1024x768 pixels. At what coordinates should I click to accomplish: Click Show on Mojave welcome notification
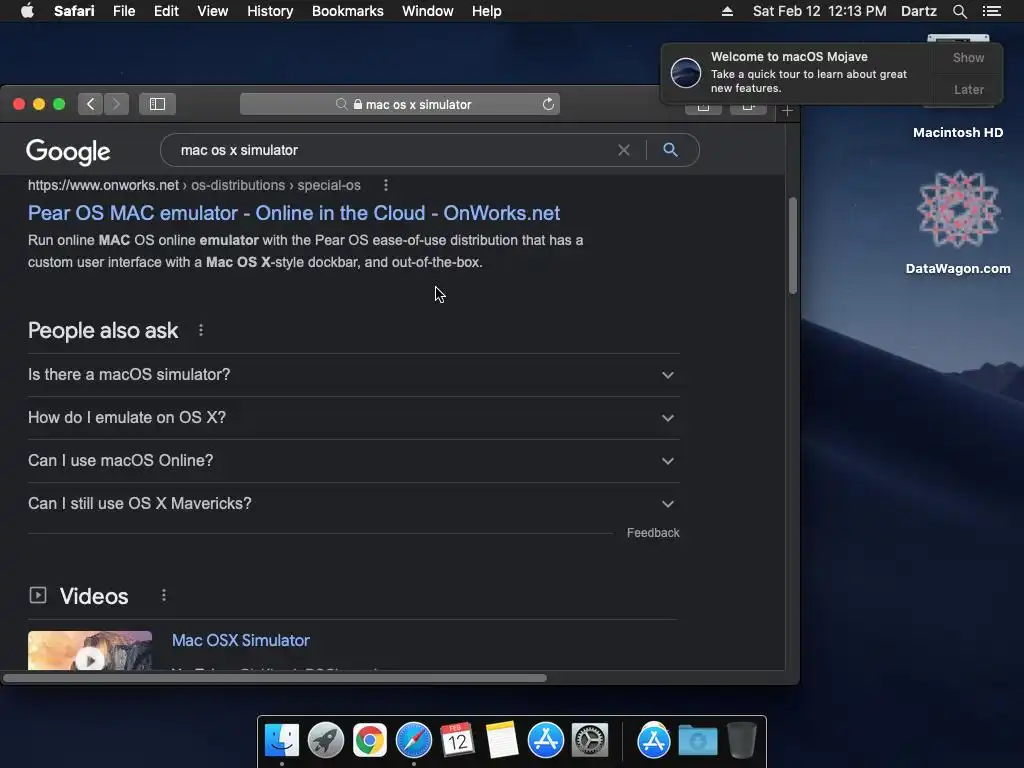click(x=968, y=57)
